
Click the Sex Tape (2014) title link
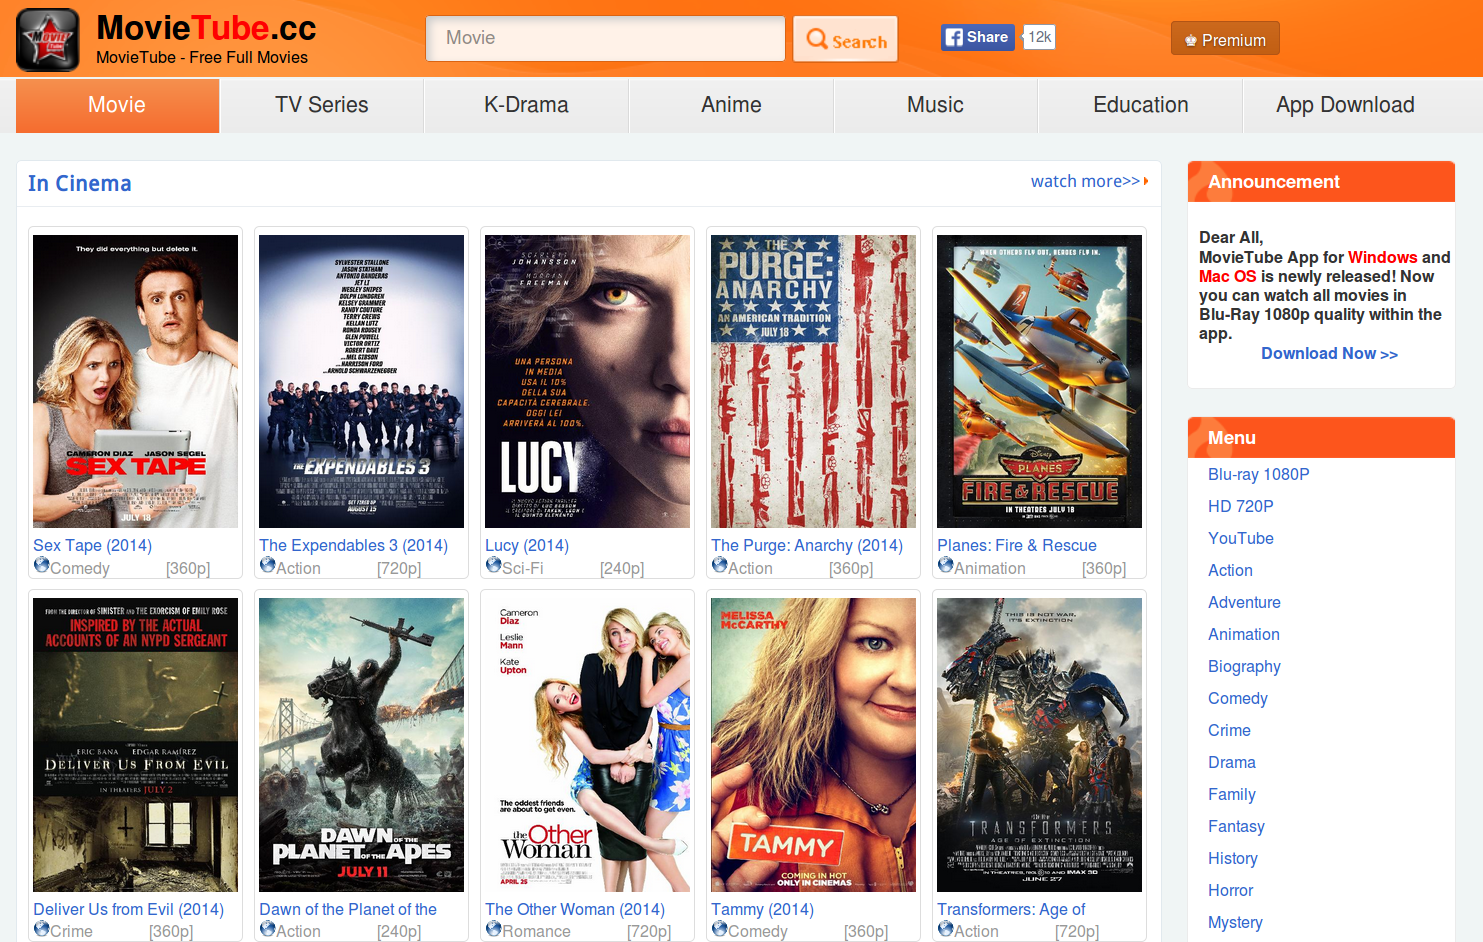pos(93,545)
